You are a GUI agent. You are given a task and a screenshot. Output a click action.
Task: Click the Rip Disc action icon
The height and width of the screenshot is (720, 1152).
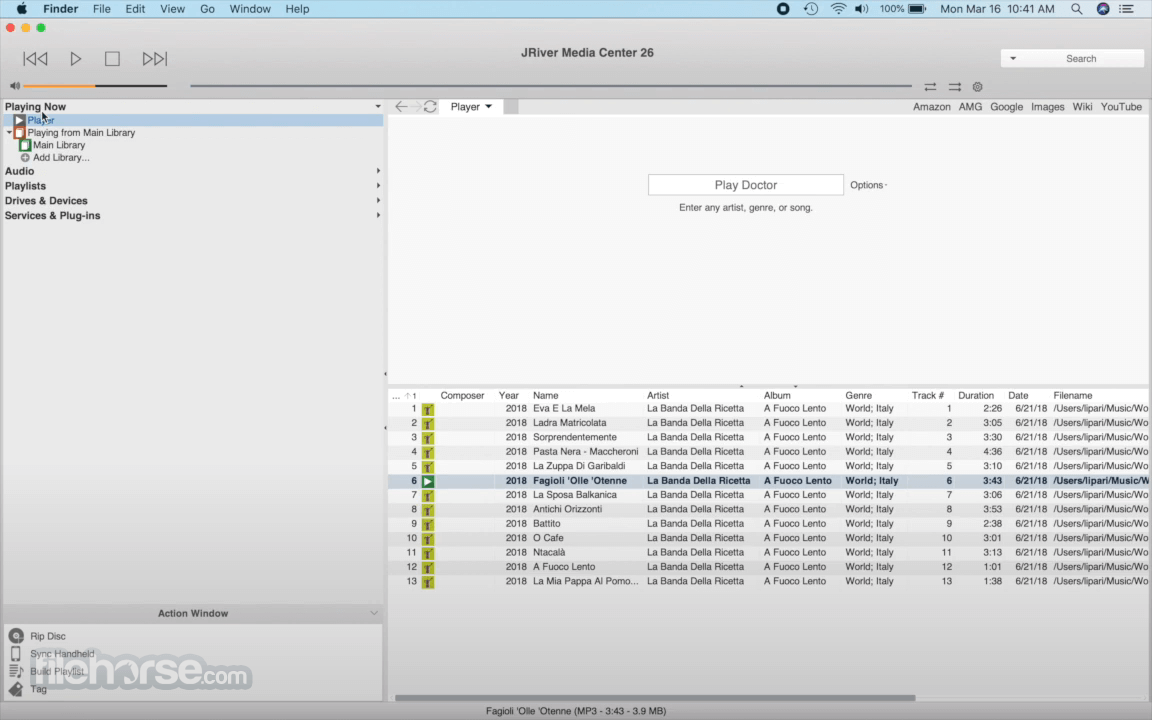pos(16,636)
